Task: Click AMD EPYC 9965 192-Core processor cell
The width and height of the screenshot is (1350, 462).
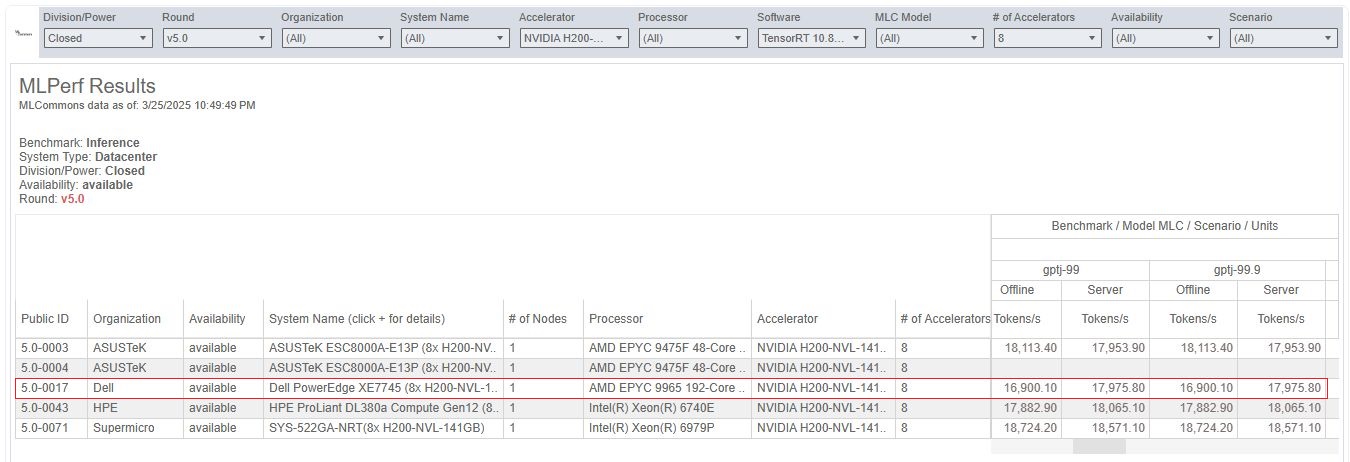Action: pyautogui.click(x=667, y=387)
